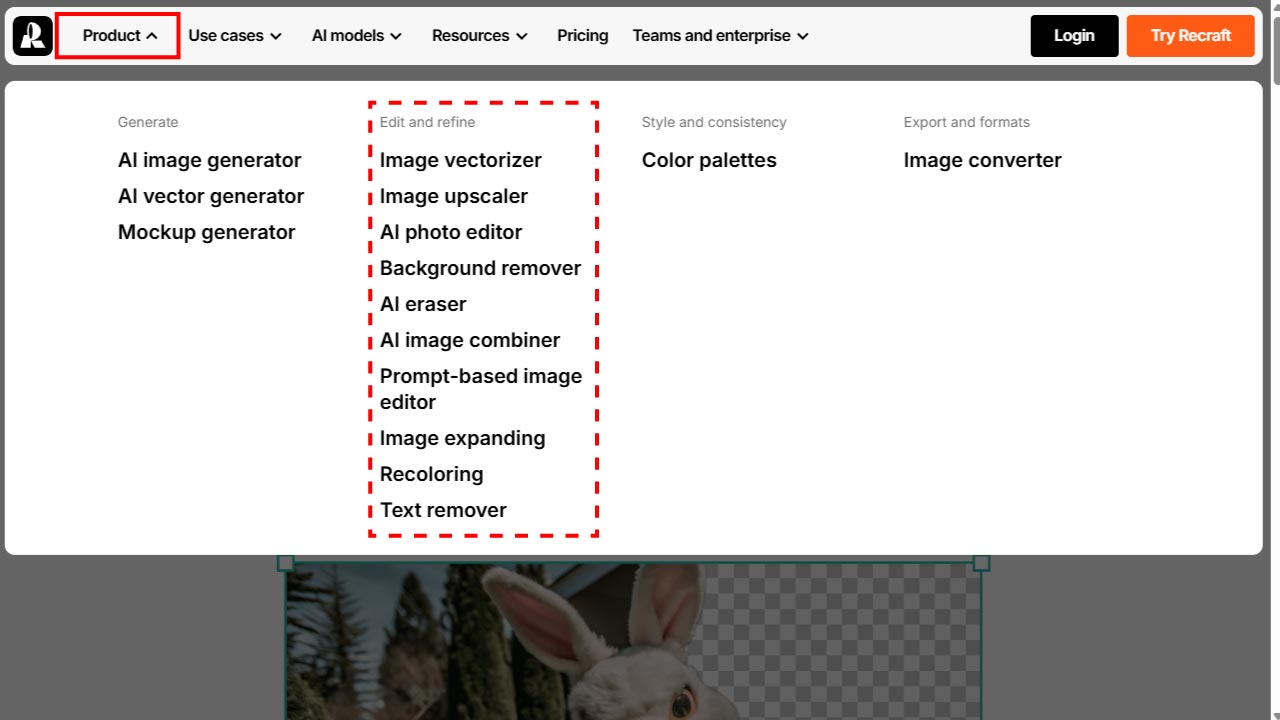Expand the Use cases dropdown

click(235, 36)
